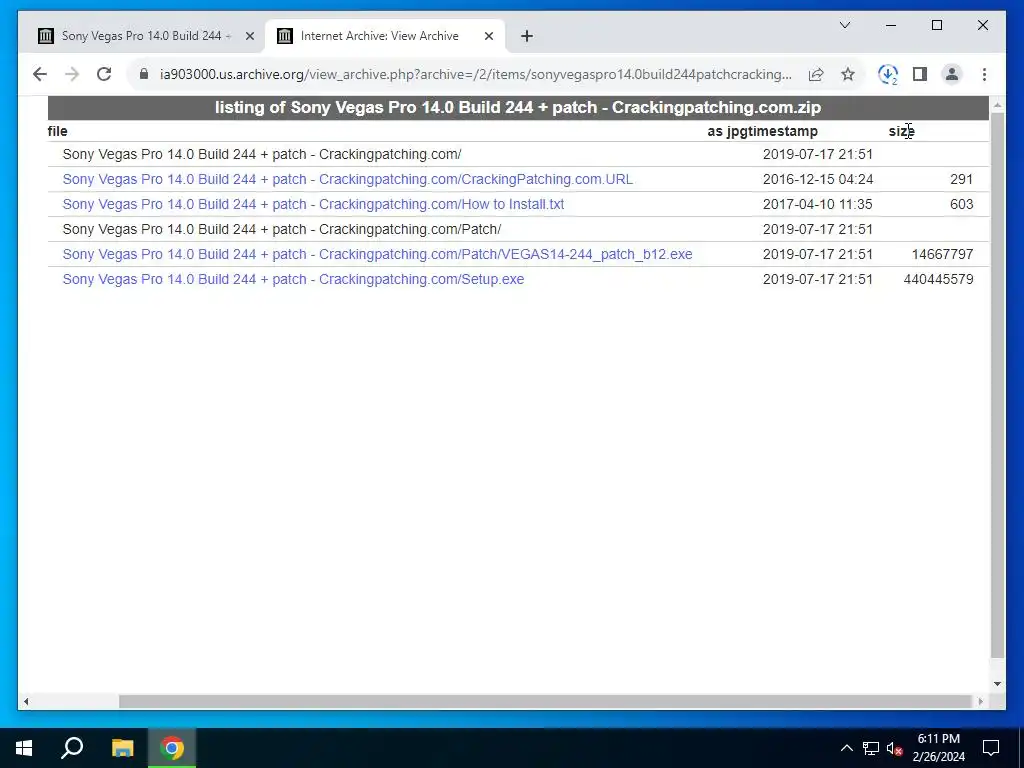Show hidden system tray icons

pos(846,748)
